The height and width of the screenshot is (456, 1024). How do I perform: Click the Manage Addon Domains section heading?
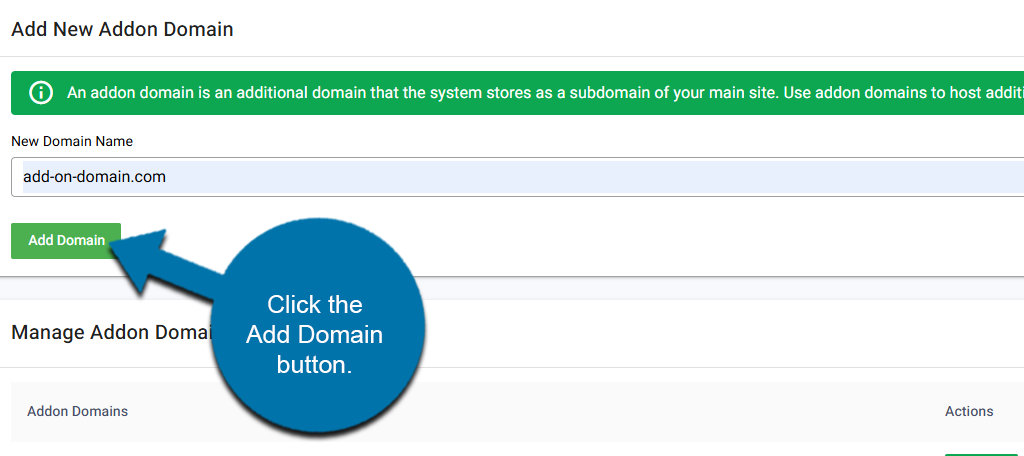pos(108,332)
